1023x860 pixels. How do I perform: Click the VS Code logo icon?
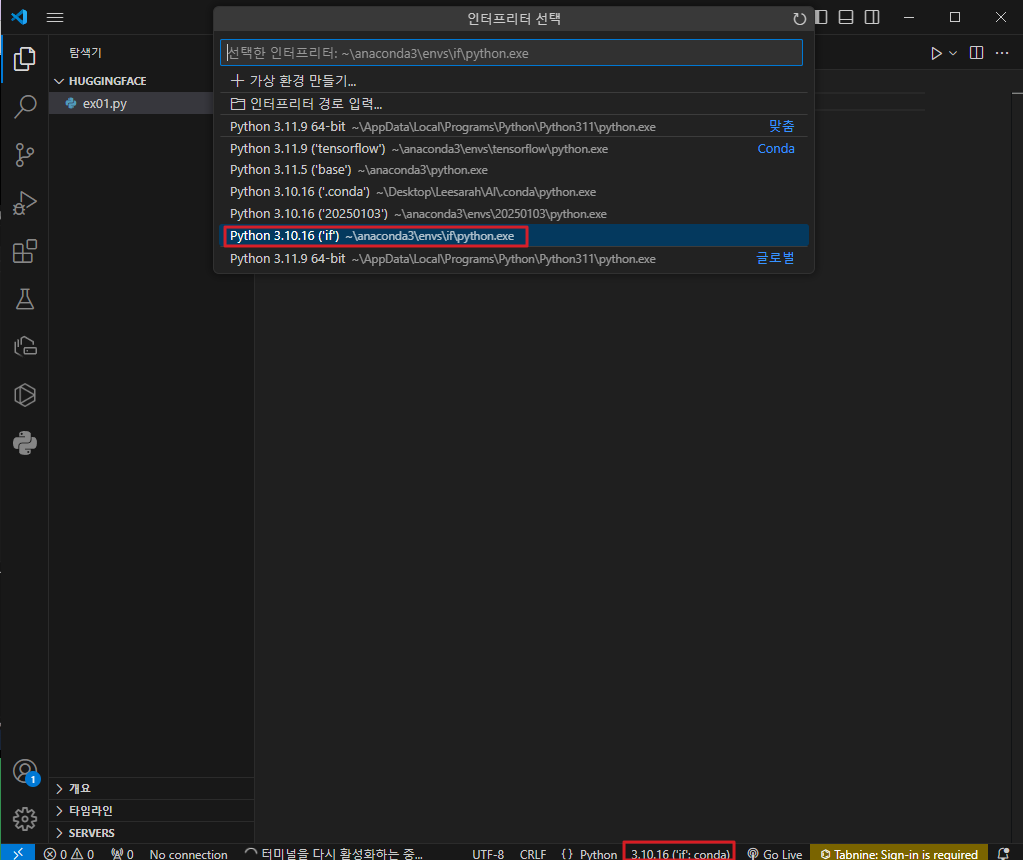[19, 17]
